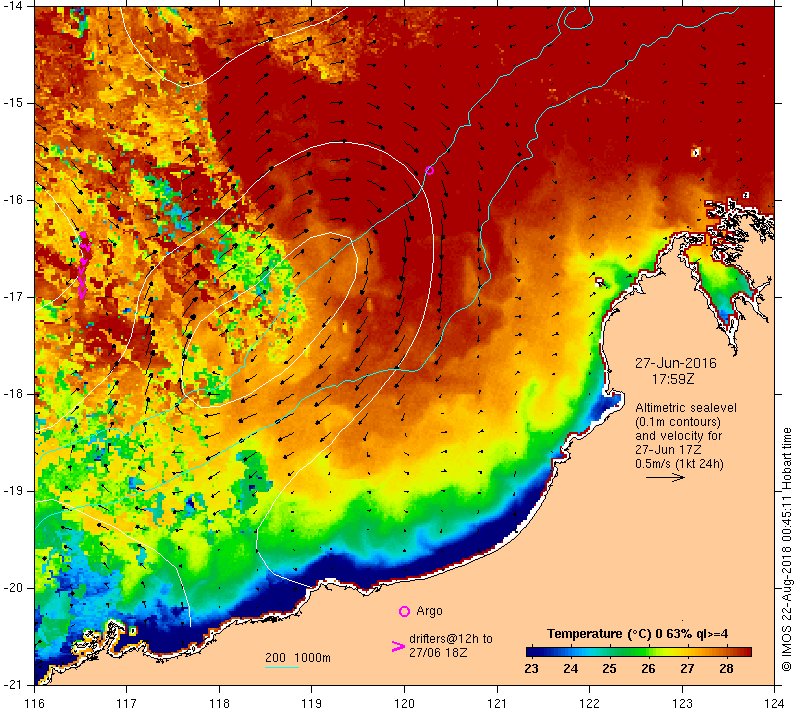Image resolution: width=800 pixels, height=710 pixels.
Task: Click the cyan 200m depth contour legend line
Action: click(x=282, y=667)
